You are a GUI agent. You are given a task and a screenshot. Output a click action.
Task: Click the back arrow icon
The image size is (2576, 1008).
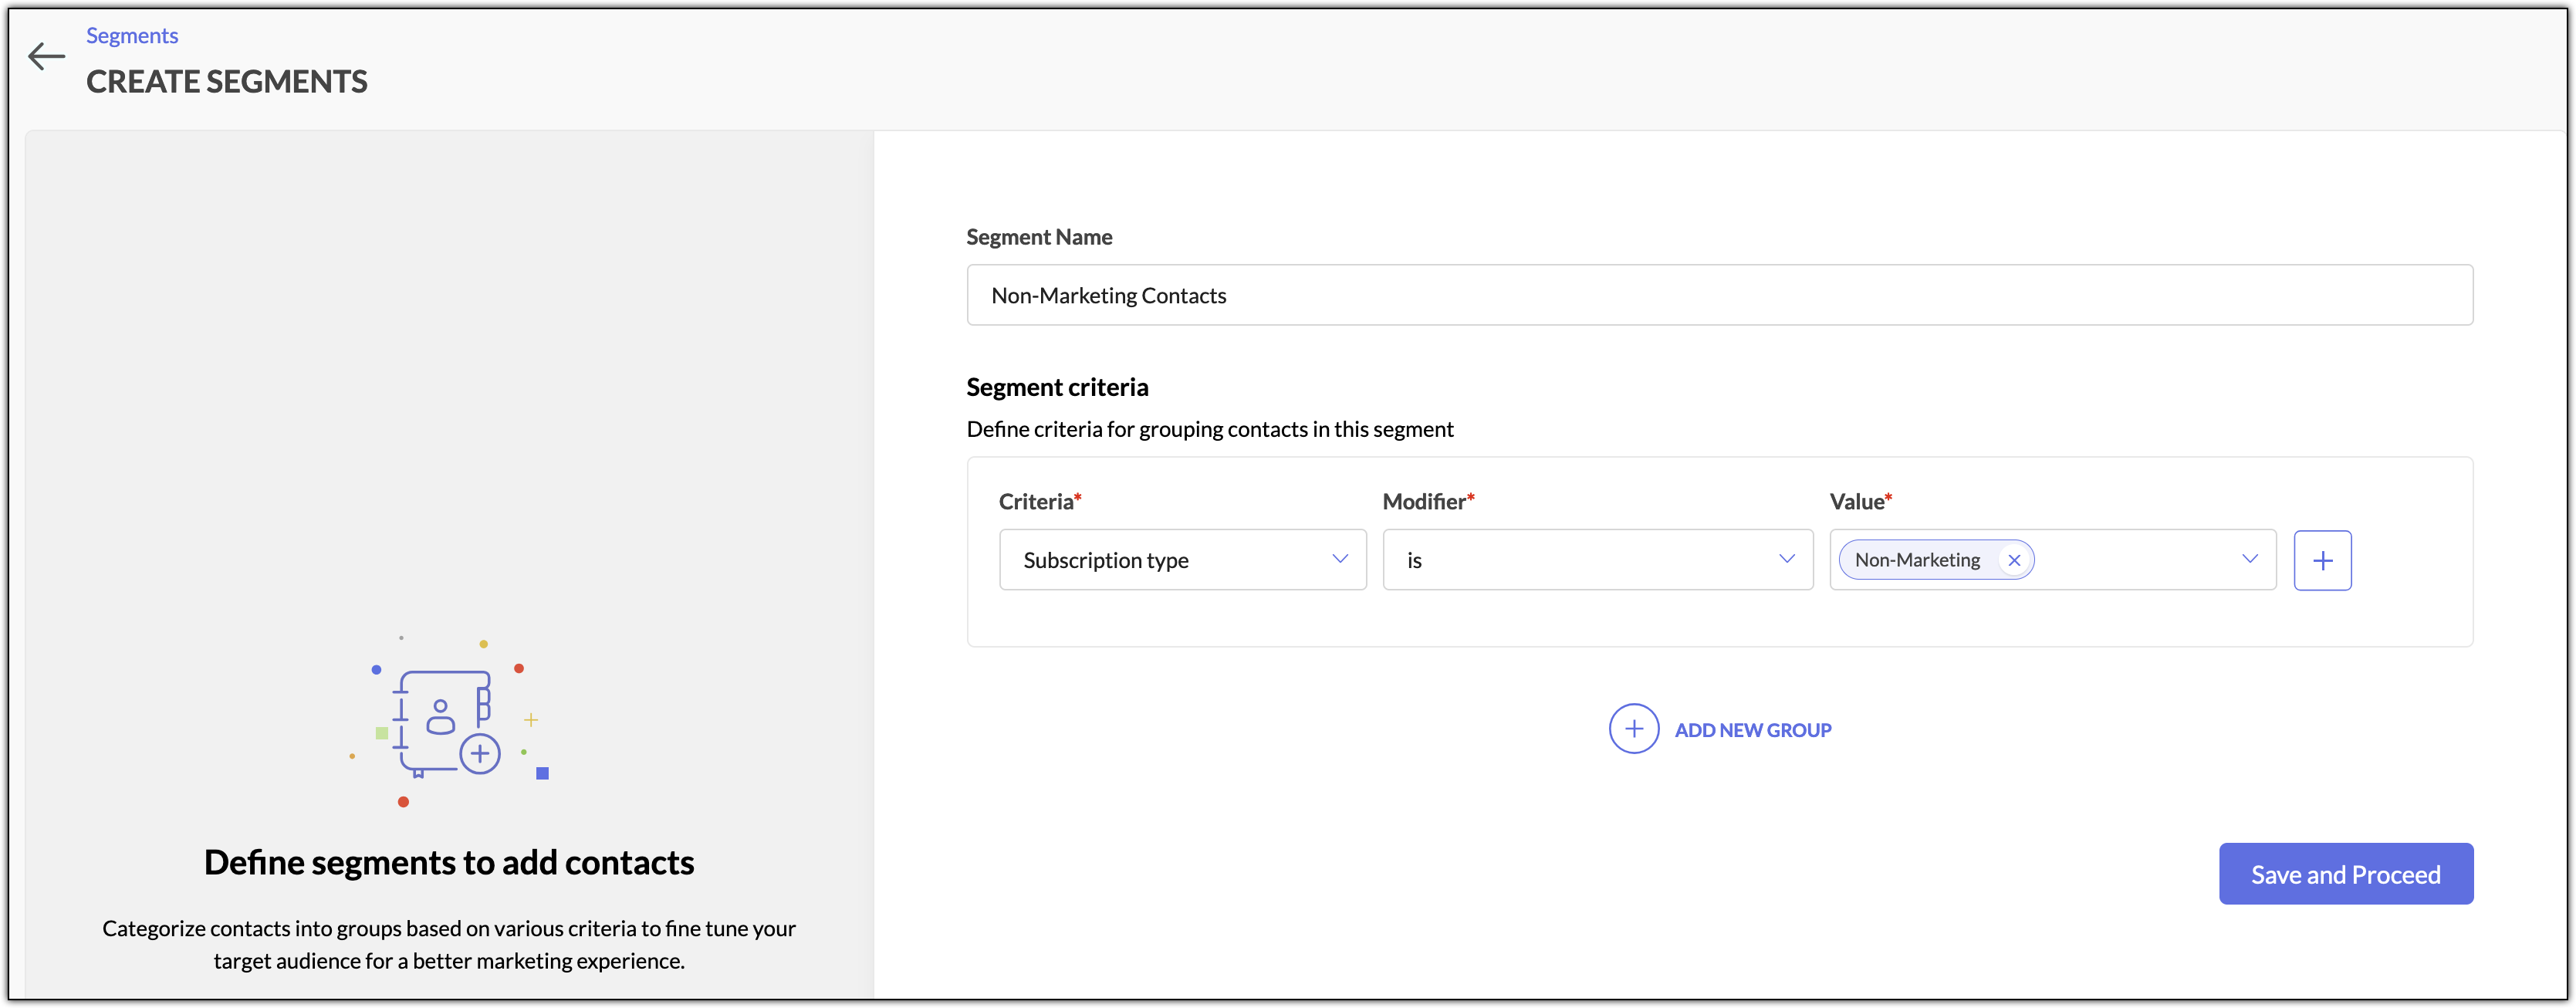[46, 56]
